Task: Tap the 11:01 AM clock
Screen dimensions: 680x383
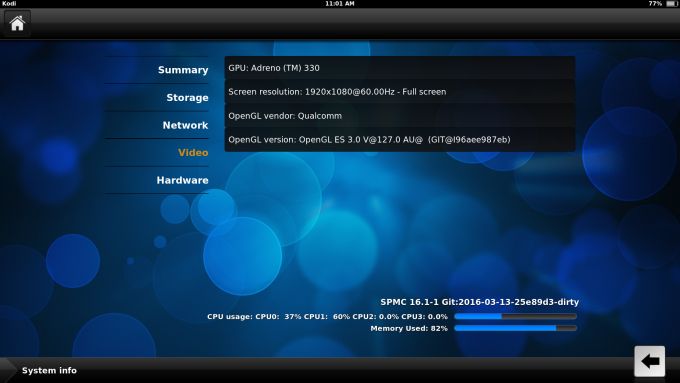Action: coord(340,3)
